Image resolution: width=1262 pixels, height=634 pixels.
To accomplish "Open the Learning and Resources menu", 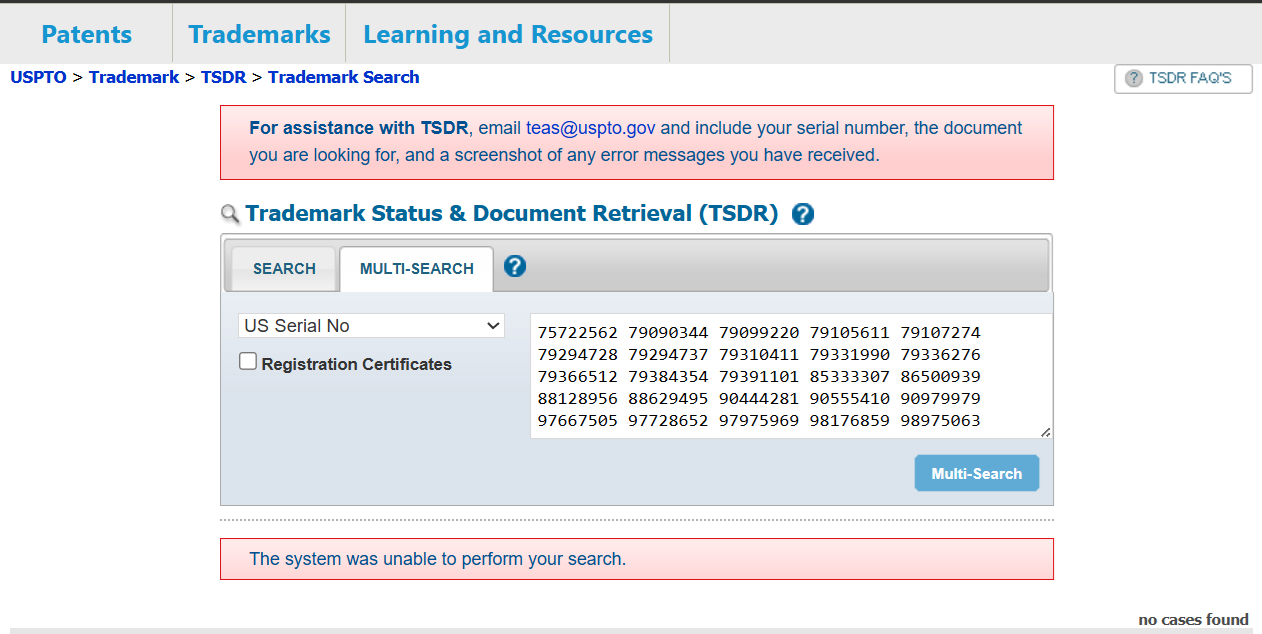I will click(507, 34).
